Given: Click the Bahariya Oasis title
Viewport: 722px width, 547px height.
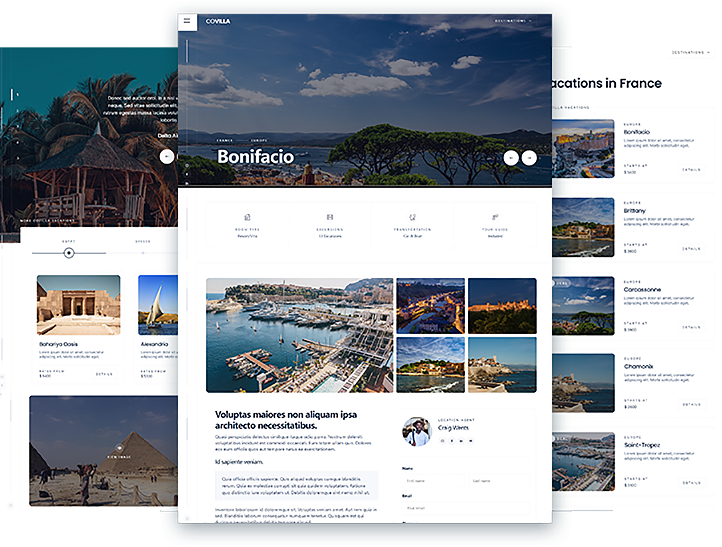Looking at the screenshot, I should pyautogui.click(x=58, y=344).
